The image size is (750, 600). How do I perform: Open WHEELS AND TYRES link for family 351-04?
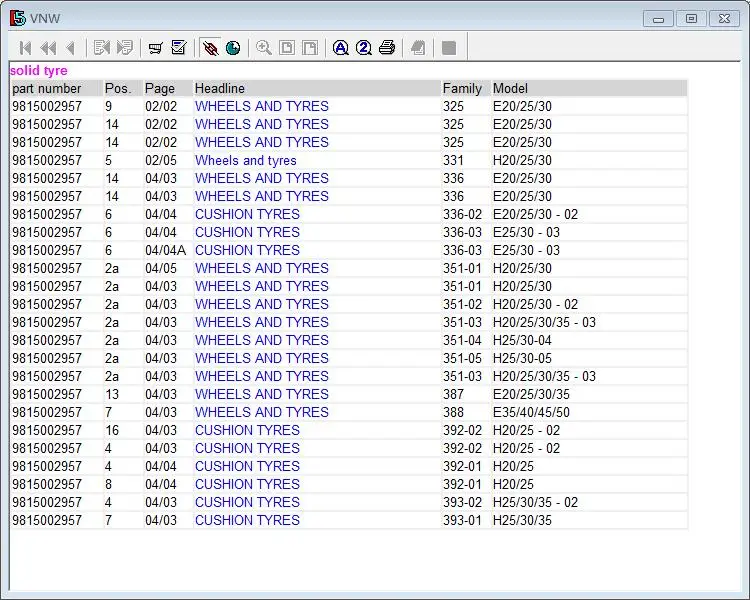tap(262, 340)
